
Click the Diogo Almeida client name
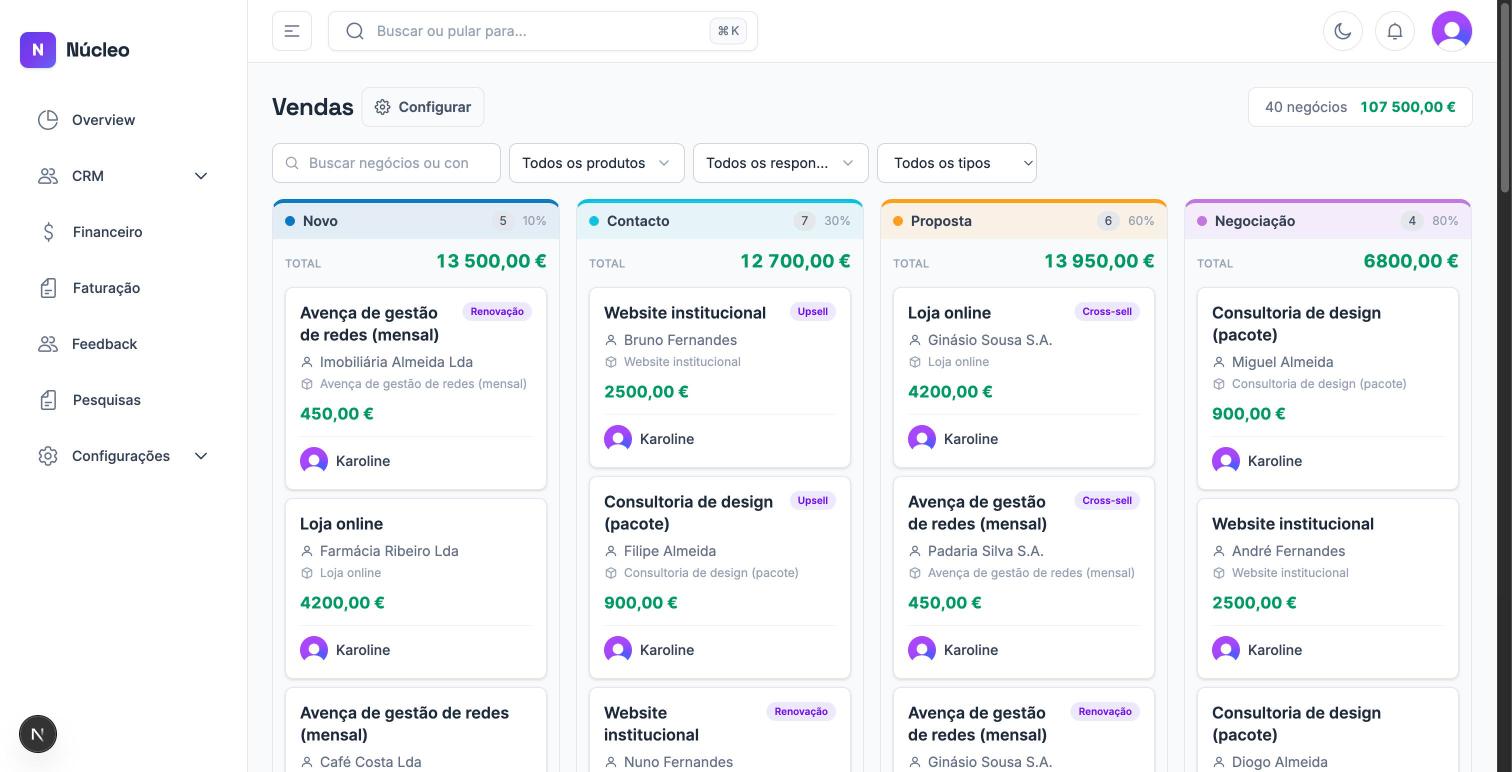pos(1280,762)
